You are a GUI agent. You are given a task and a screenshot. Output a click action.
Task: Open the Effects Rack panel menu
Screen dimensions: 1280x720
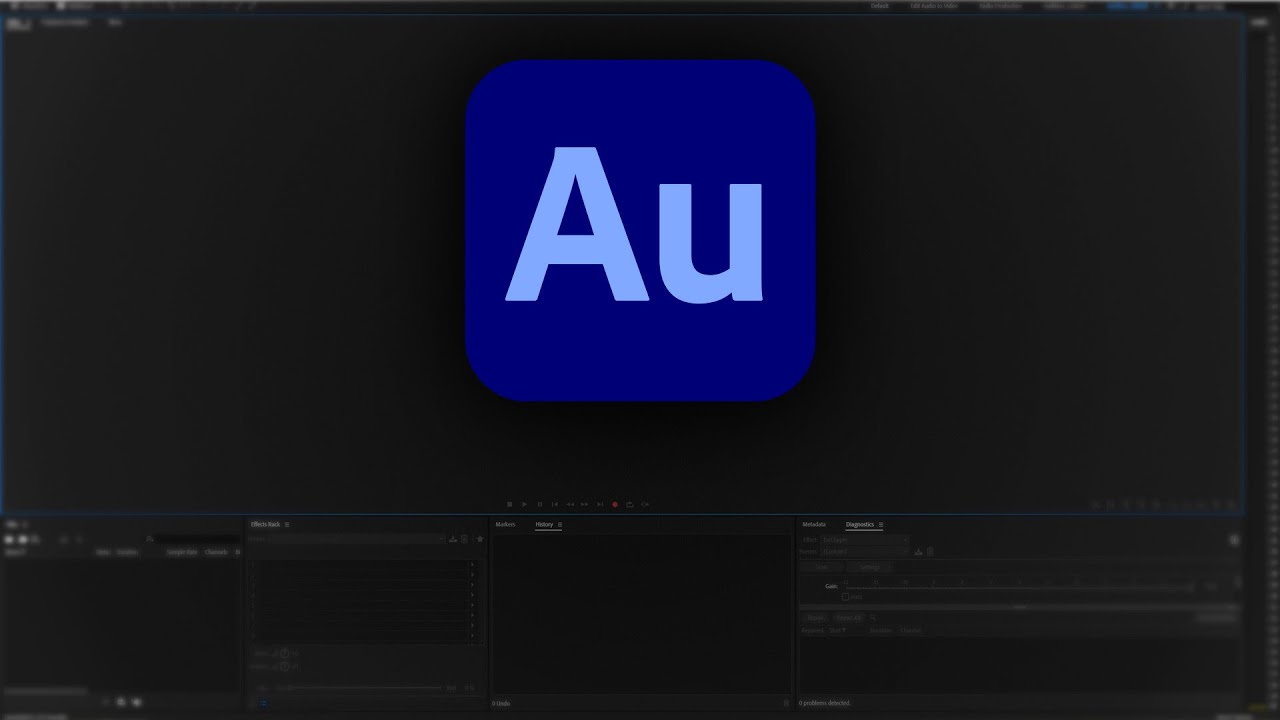pyautogui.click(x=287, y=524)
